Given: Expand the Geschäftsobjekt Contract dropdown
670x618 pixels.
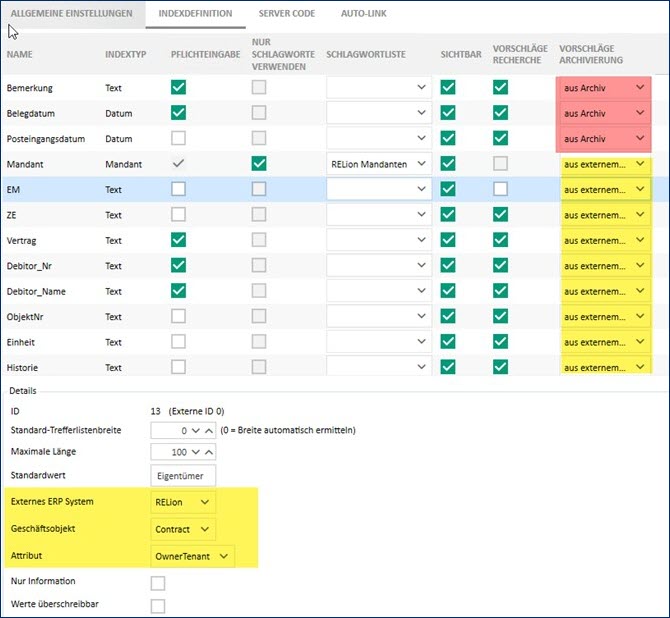Looking at the screenshot, I should coord(183,528).
